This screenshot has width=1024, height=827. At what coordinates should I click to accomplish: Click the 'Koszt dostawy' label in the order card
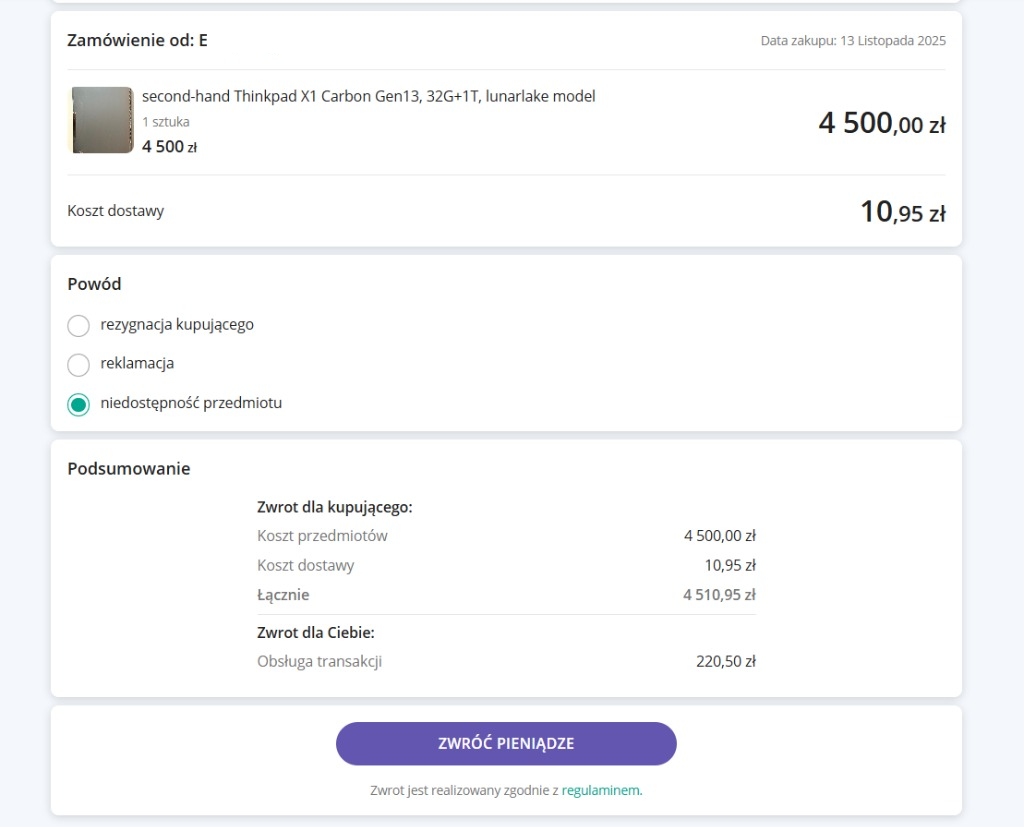pyautogui.click(x=115, y=211)
